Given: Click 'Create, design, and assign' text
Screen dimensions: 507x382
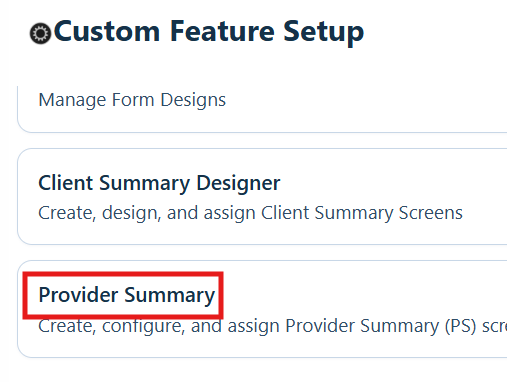Looking at the screenshot, I should [x=146, y=213].
